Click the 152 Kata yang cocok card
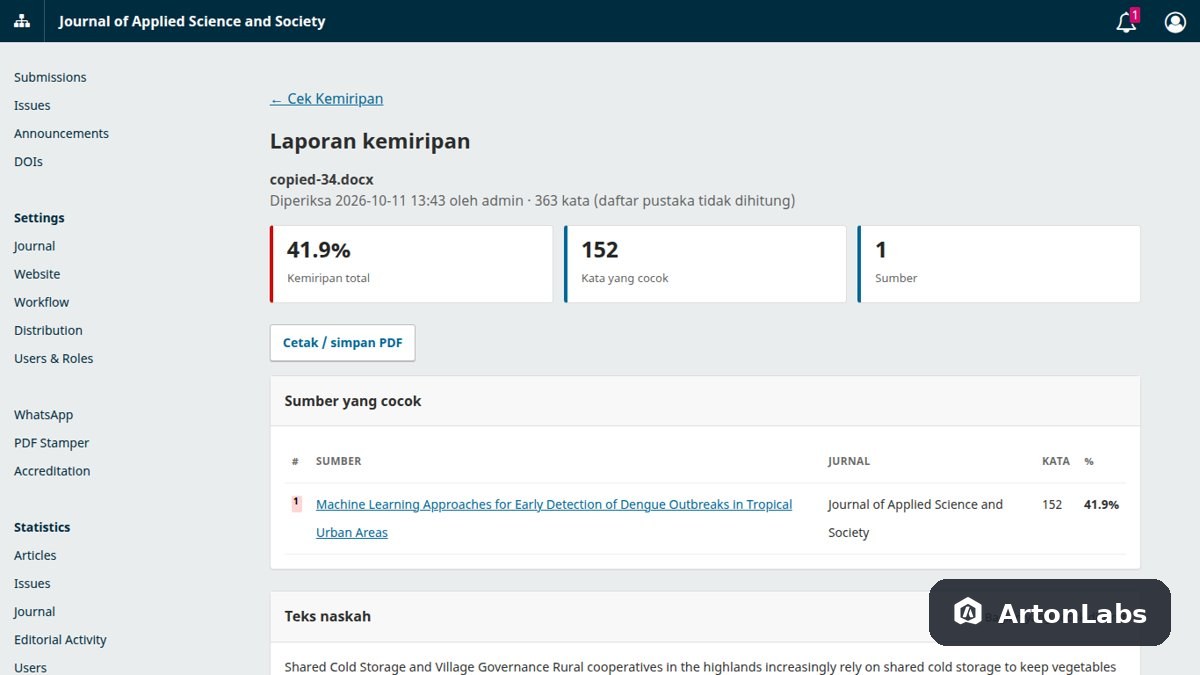The height and width of the screenshot is (675, 1200). [x=705, y=264]
